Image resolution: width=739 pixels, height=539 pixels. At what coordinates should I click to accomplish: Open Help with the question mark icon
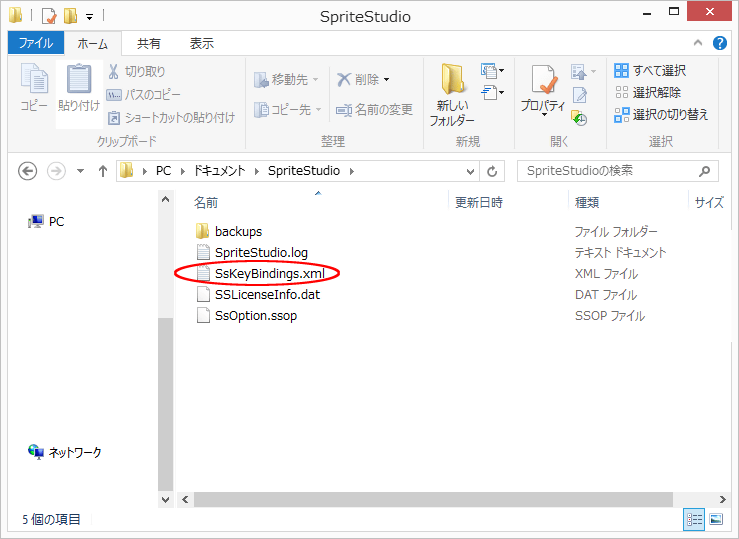point(720,43)
